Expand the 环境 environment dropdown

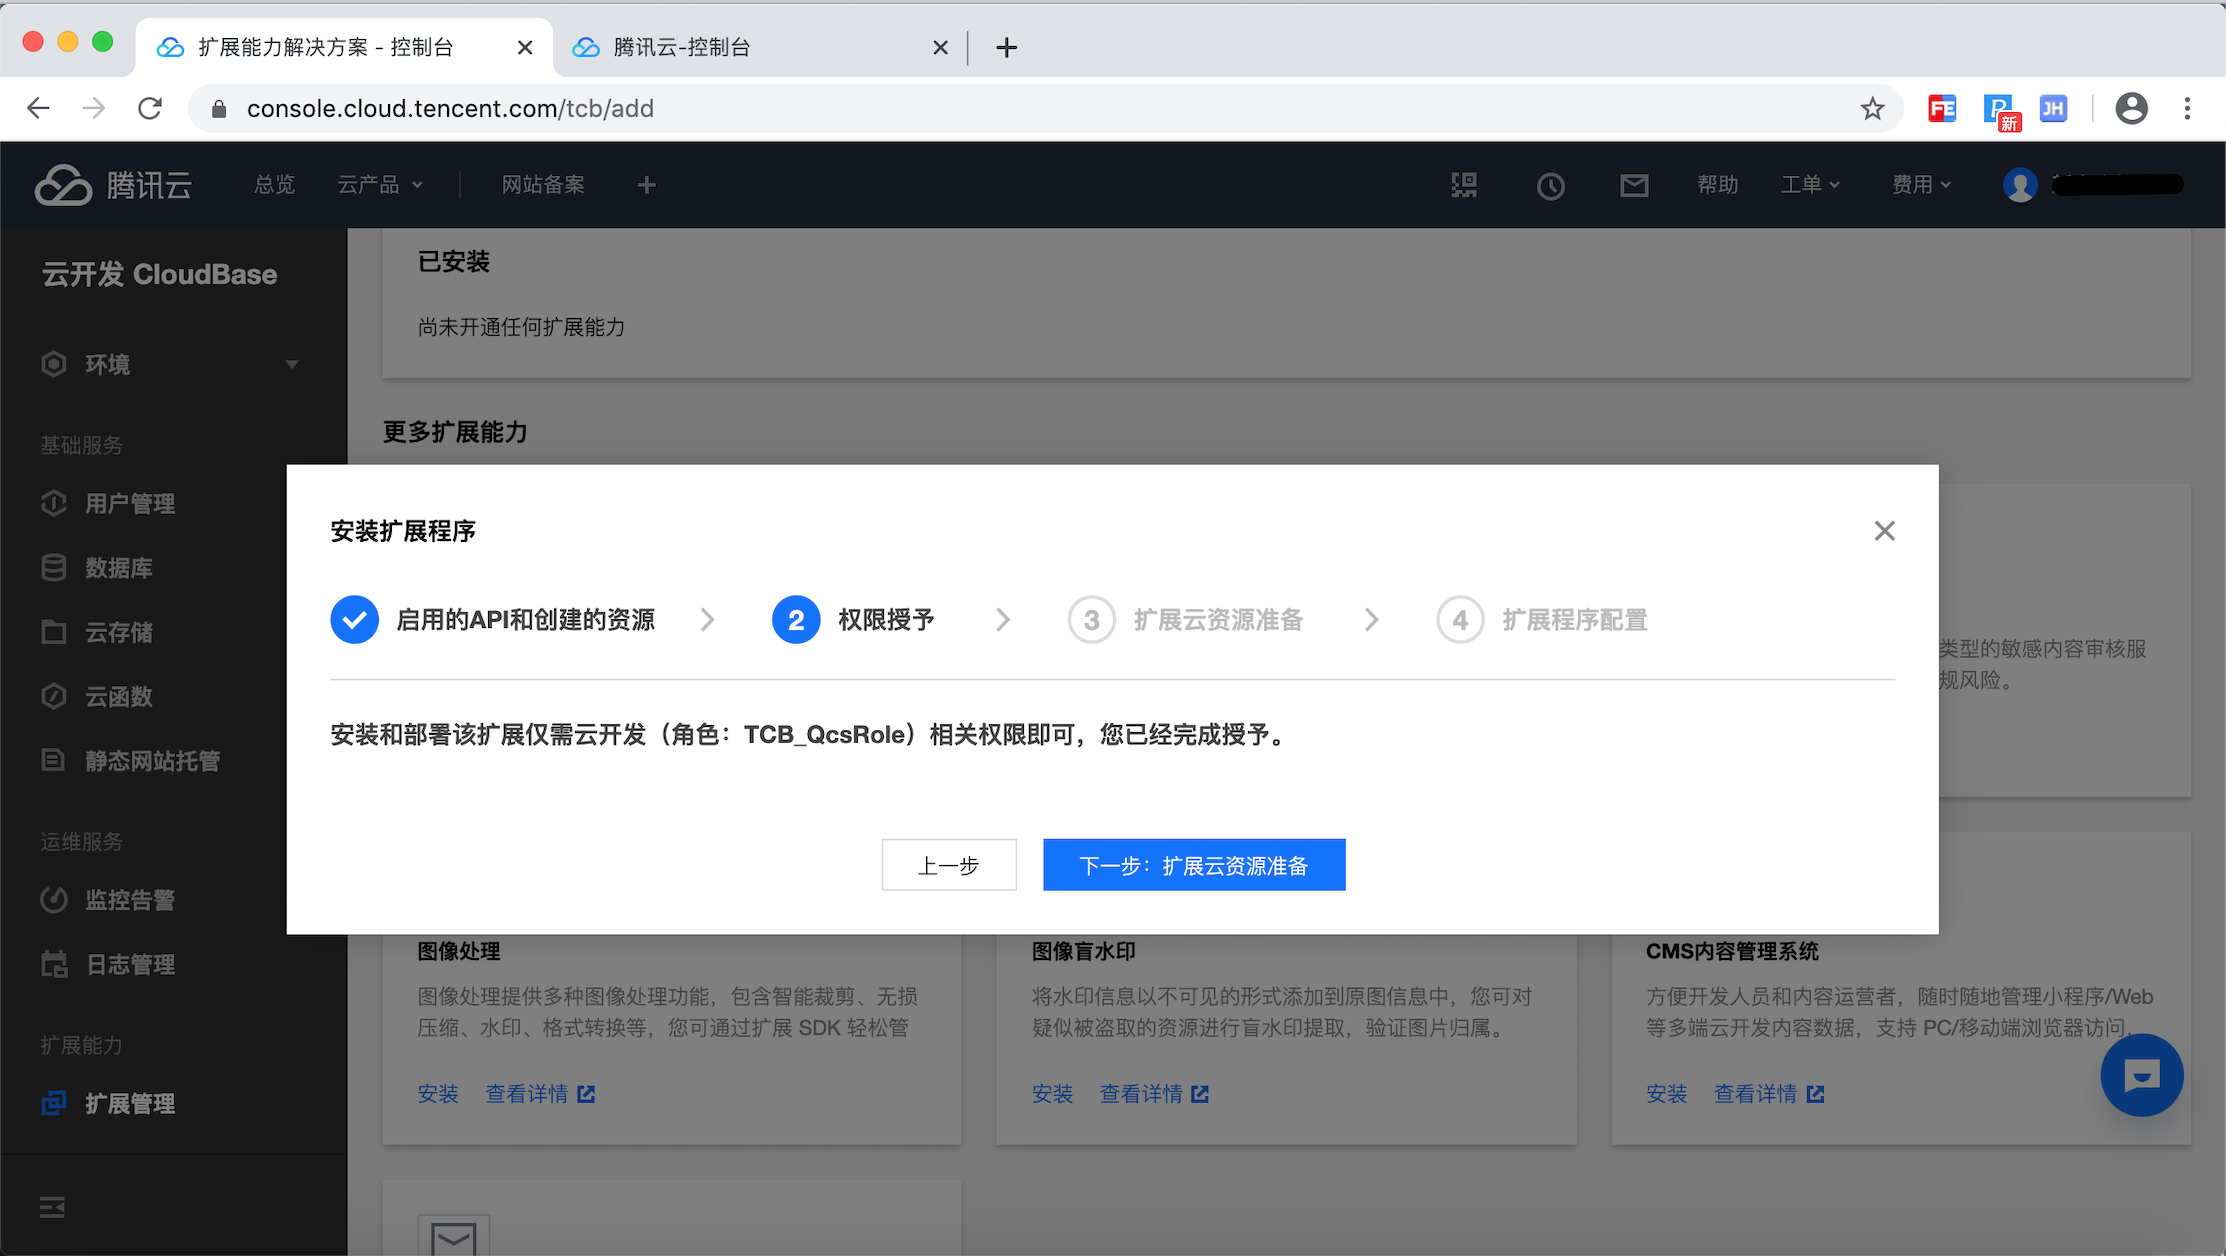(x=291, y=364)
